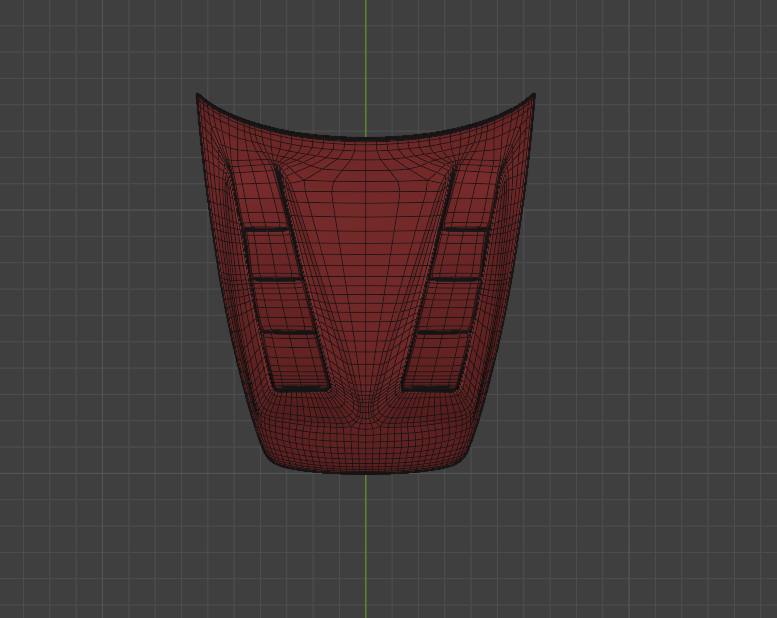Click the bottom-right vent recess on the hood

(x=435, y=361)
